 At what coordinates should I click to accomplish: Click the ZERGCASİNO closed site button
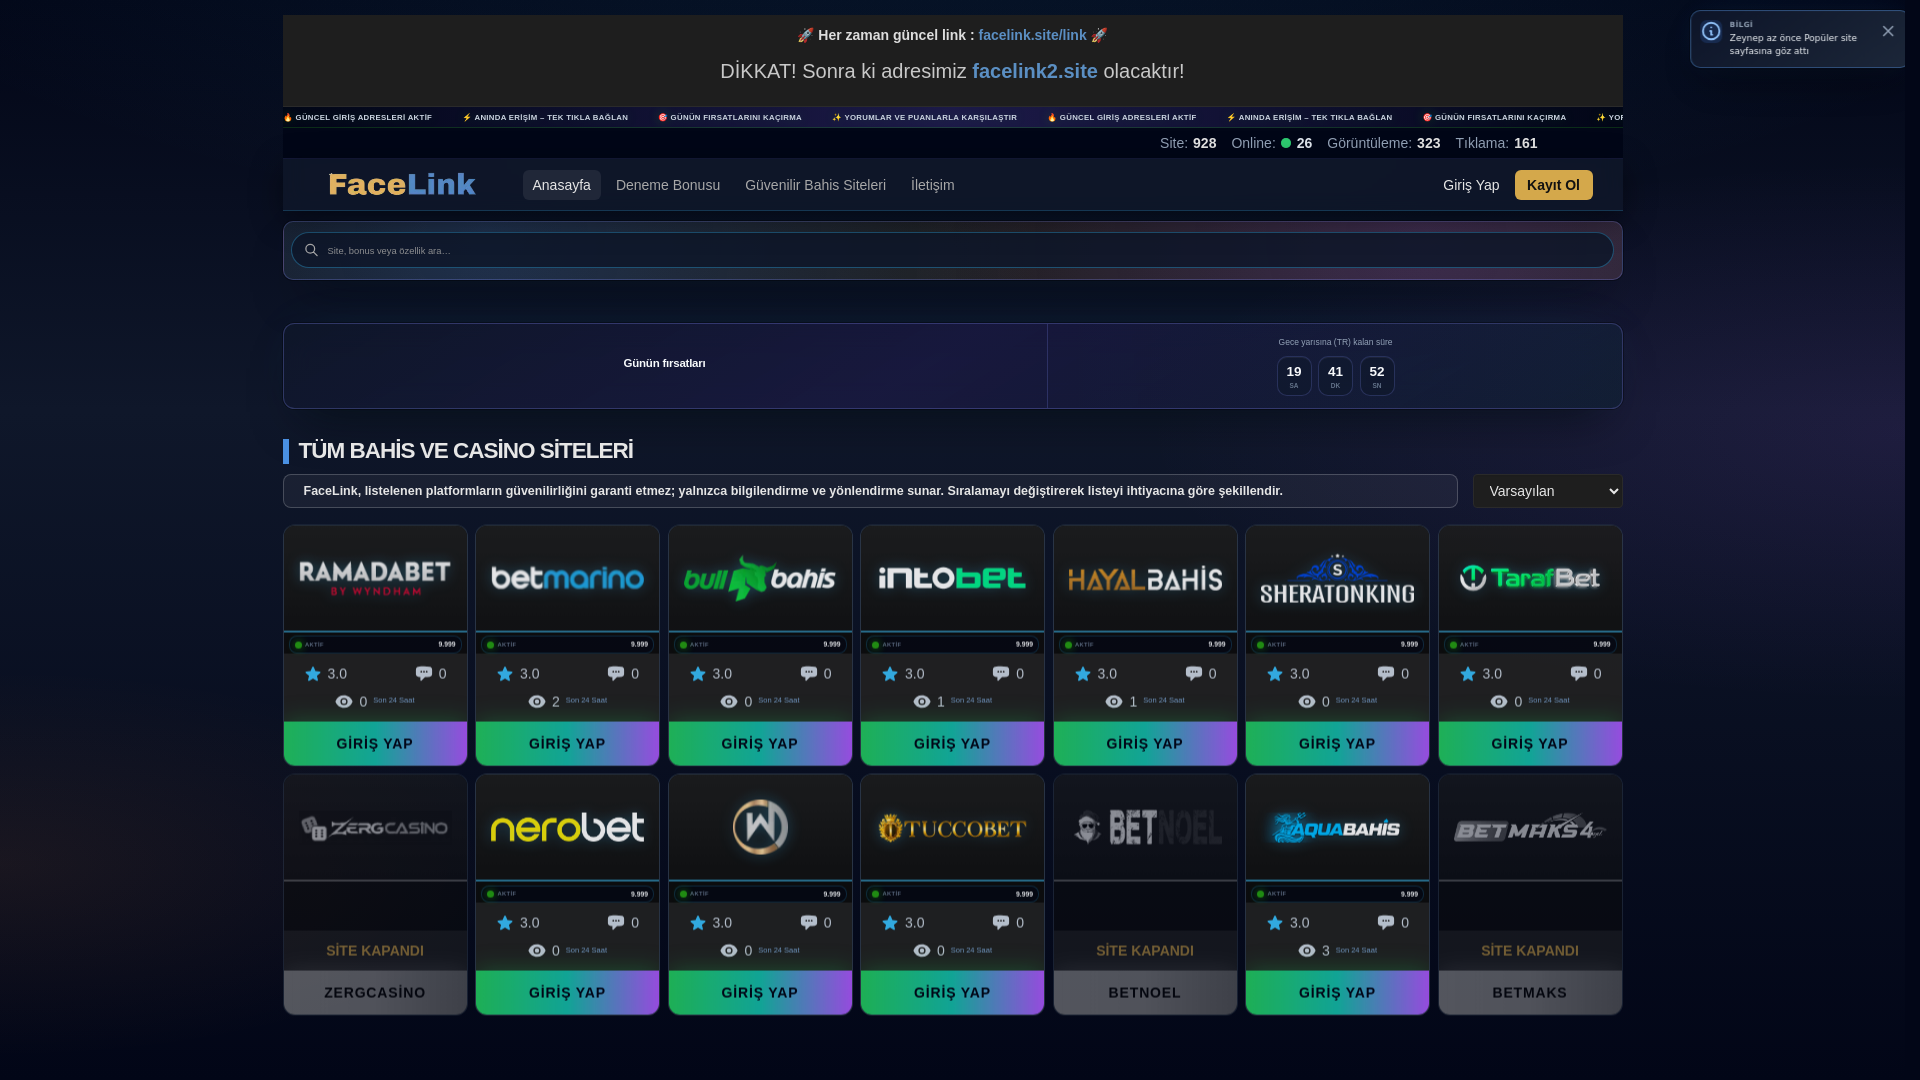[375, 993]
